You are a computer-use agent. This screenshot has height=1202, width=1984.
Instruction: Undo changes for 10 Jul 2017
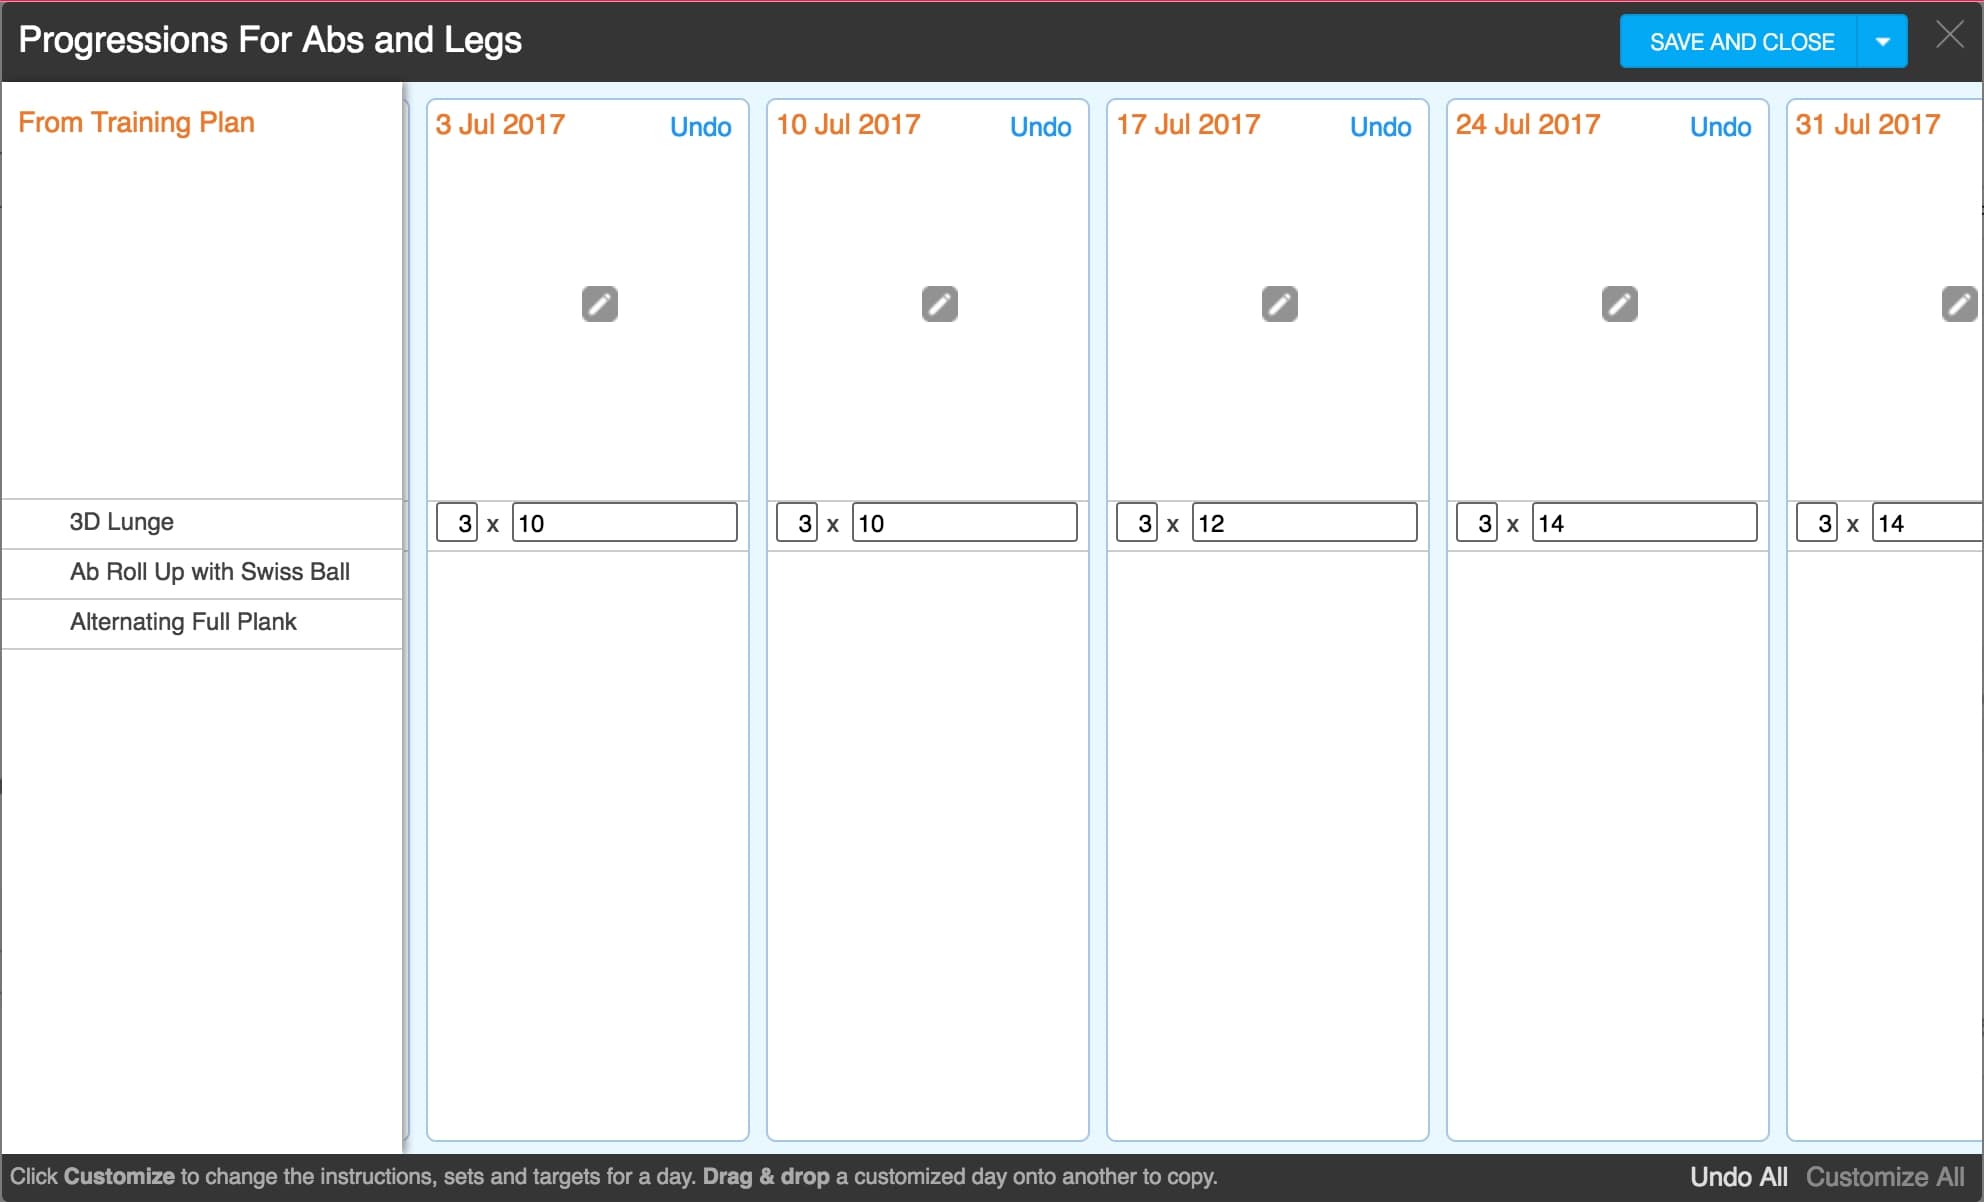tap(1040, 127)
